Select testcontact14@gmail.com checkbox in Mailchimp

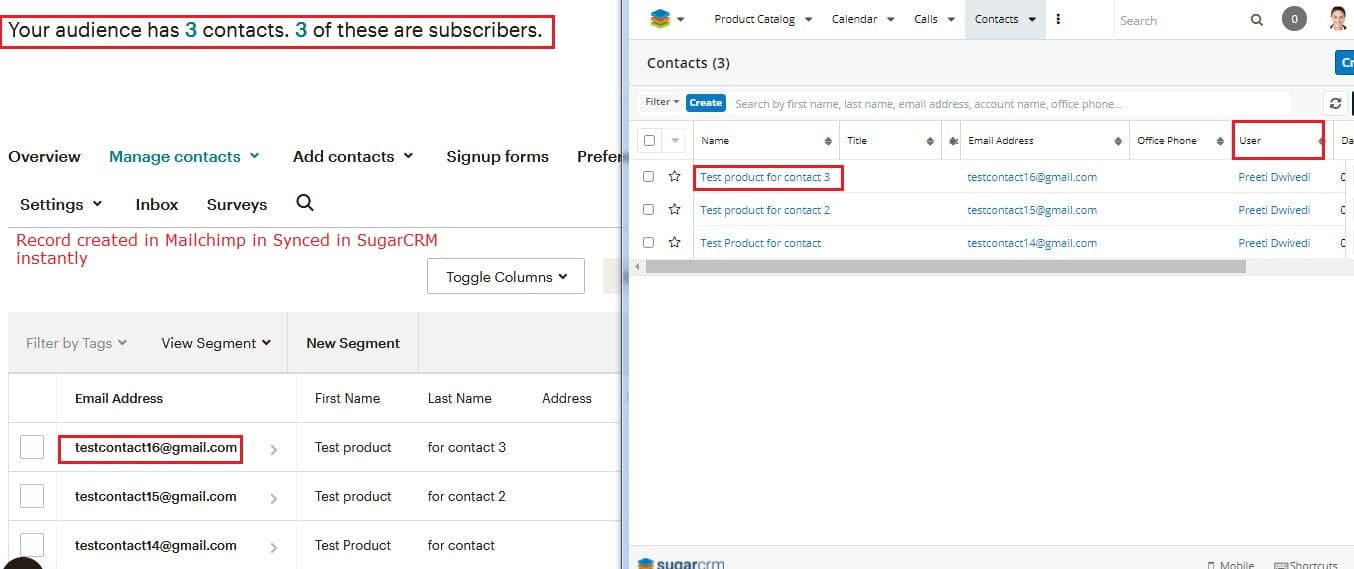click(32, 544)
